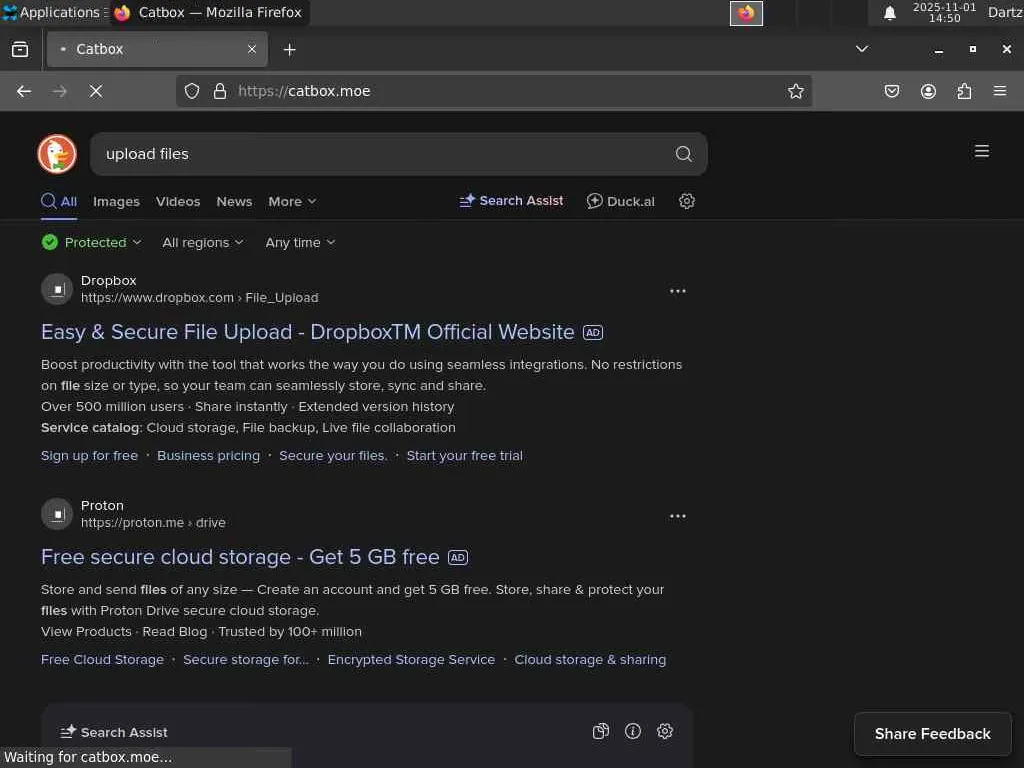This screenshot has width=1024, height=768.
Task: Open the notification bell
Action: coord(889,13)
